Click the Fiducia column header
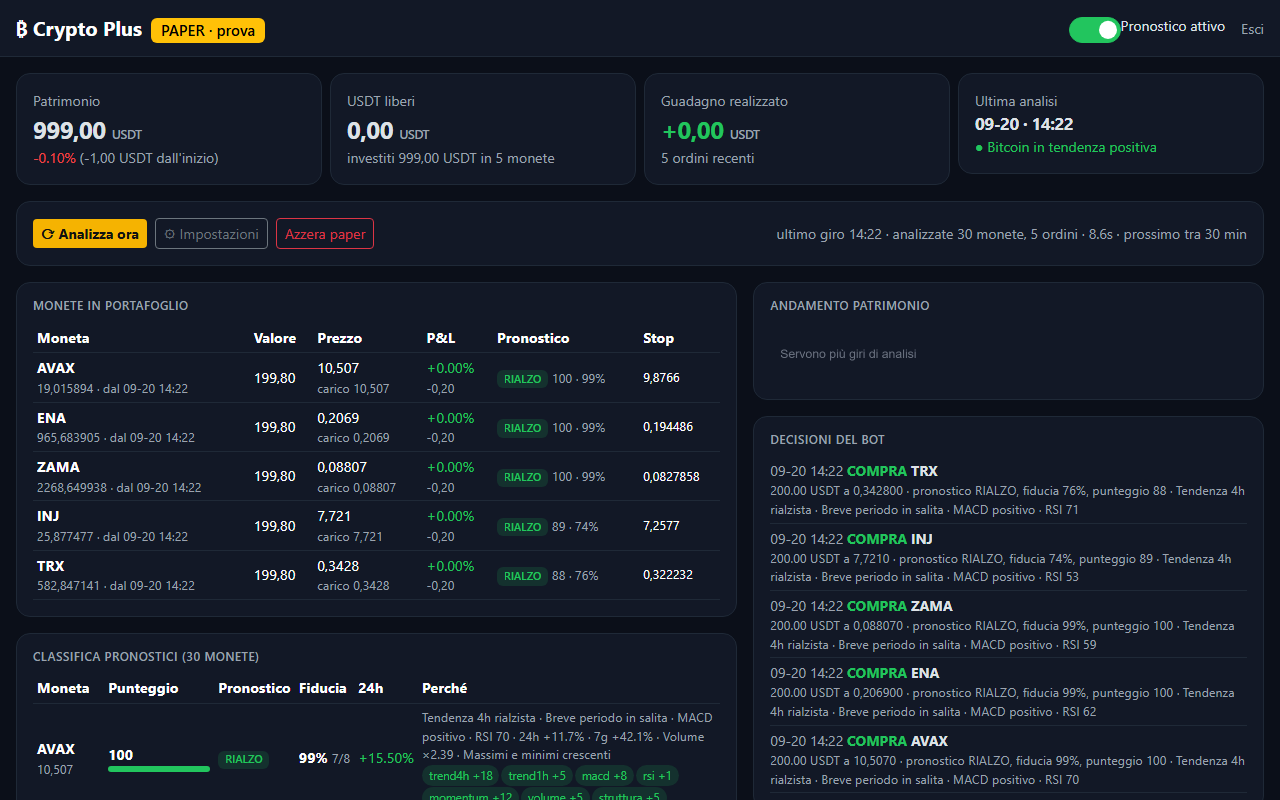The image size is (1280, 800). (x=323, y=688)
